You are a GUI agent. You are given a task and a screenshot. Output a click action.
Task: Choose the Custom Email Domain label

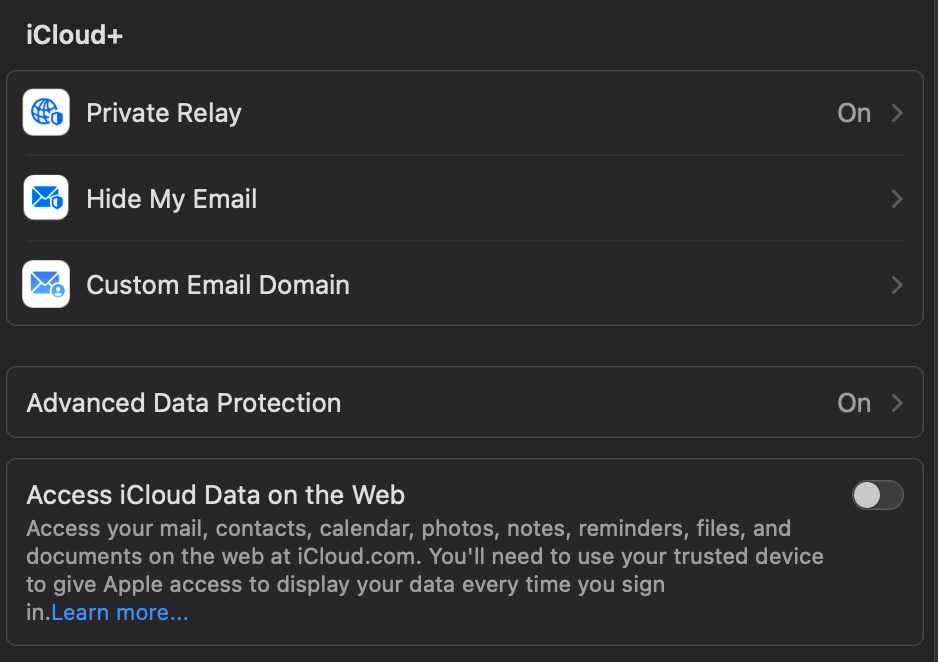click(x=218, y=285)
